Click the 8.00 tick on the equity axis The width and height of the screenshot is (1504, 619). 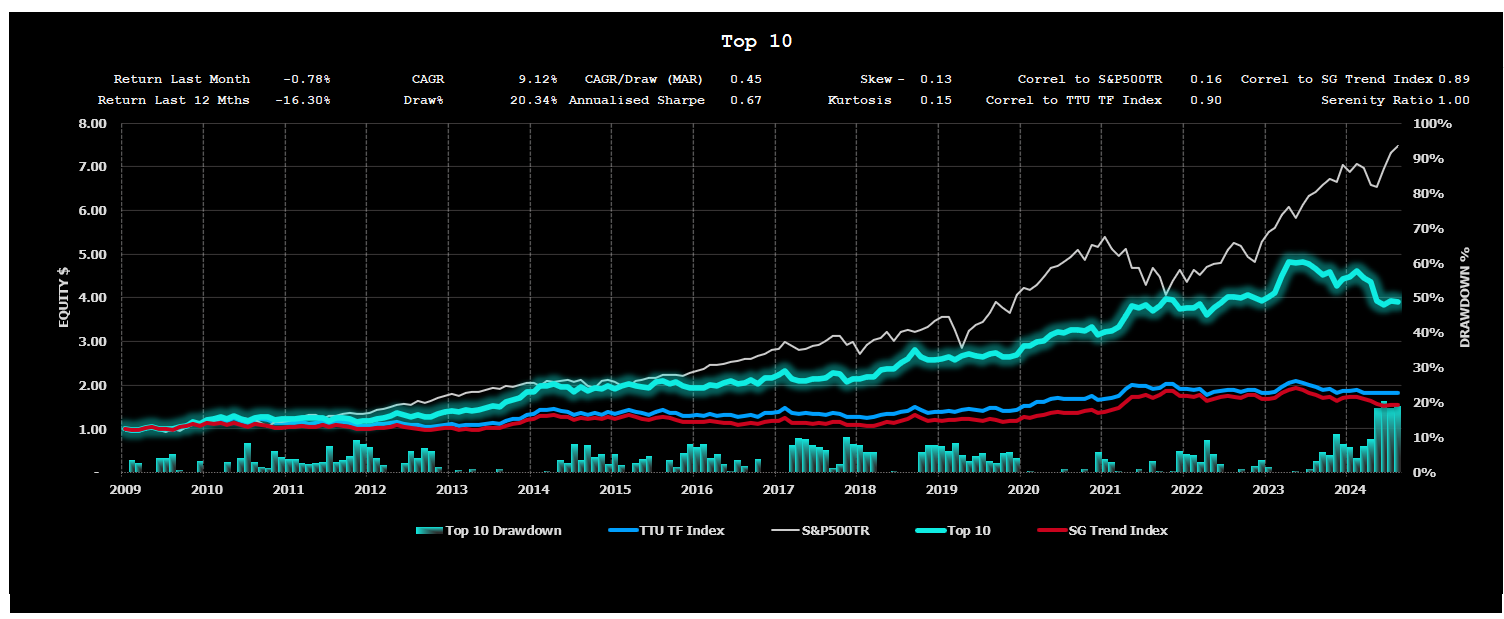(92, 124)
